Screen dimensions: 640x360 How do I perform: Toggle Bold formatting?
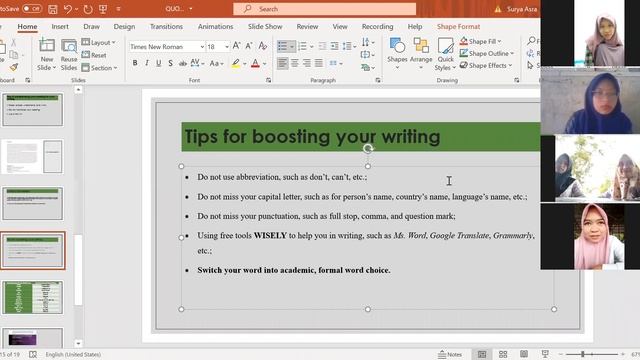click(135, 63)
